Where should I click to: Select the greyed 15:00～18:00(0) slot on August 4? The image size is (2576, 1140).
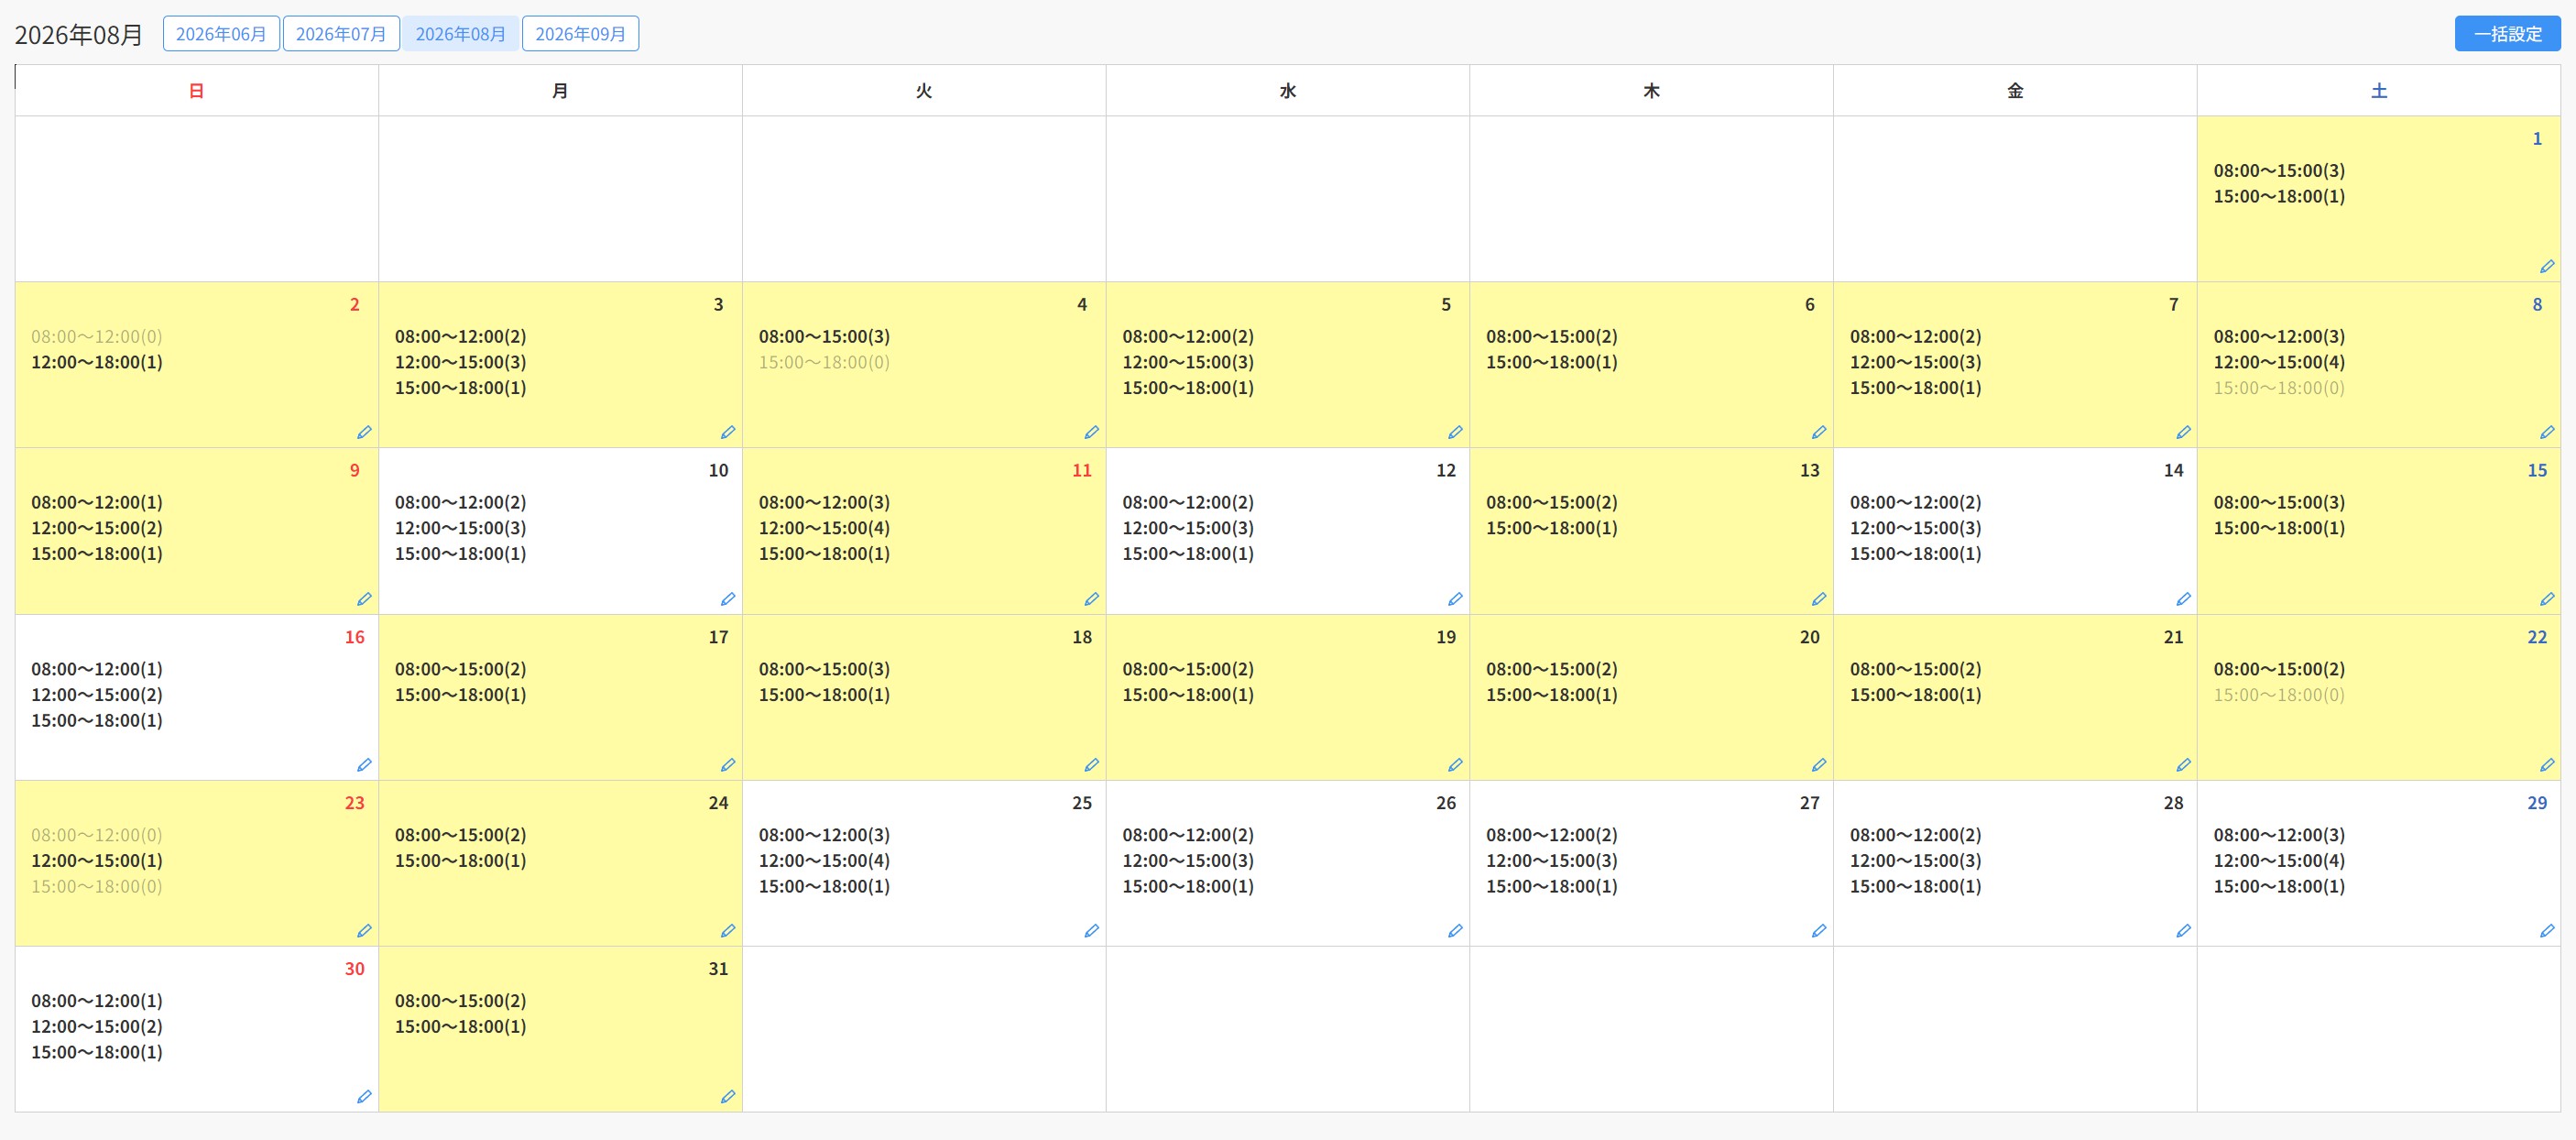[x=824, y=362]
